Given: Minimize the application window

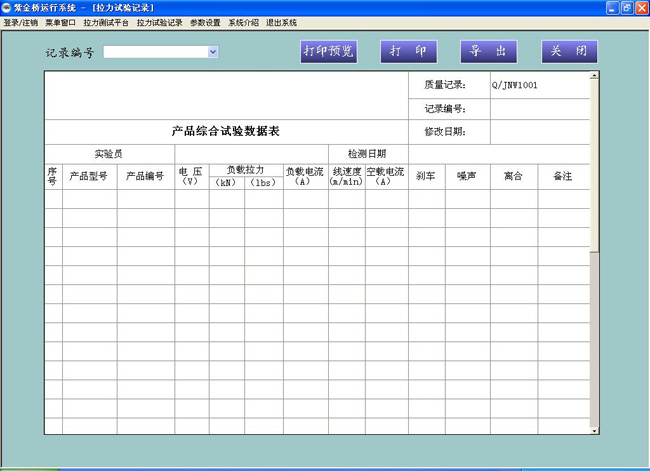Looking at the screenshot, I should point(612,7).
